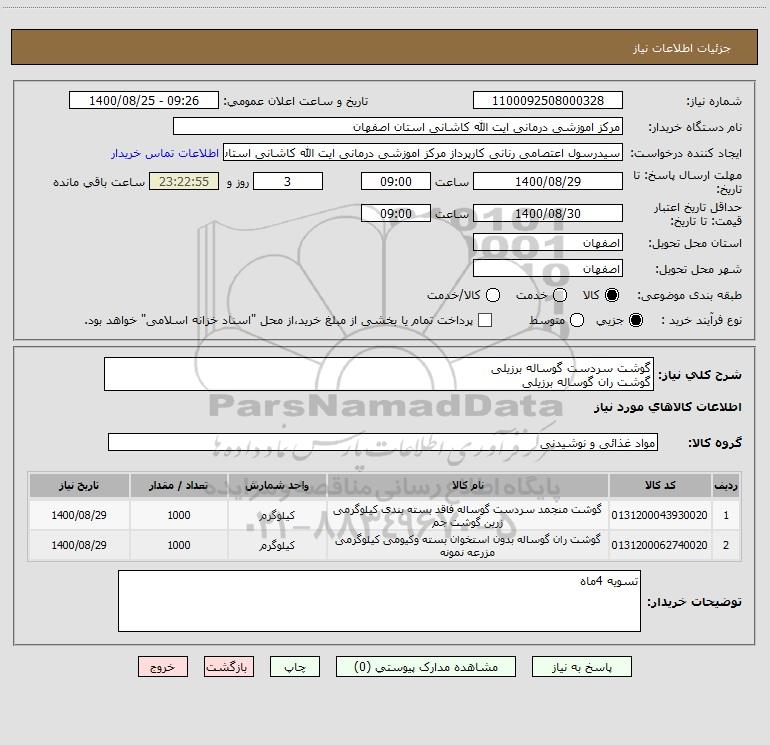The image size is (770, 745).
Task: Select the کالا radio button
Action: click(x=612, y=295)
